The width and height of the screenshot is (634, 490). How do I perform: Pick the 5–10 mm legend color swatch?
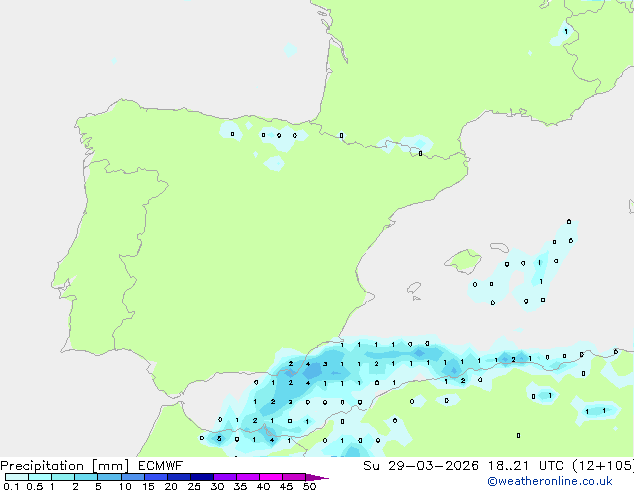109,477
